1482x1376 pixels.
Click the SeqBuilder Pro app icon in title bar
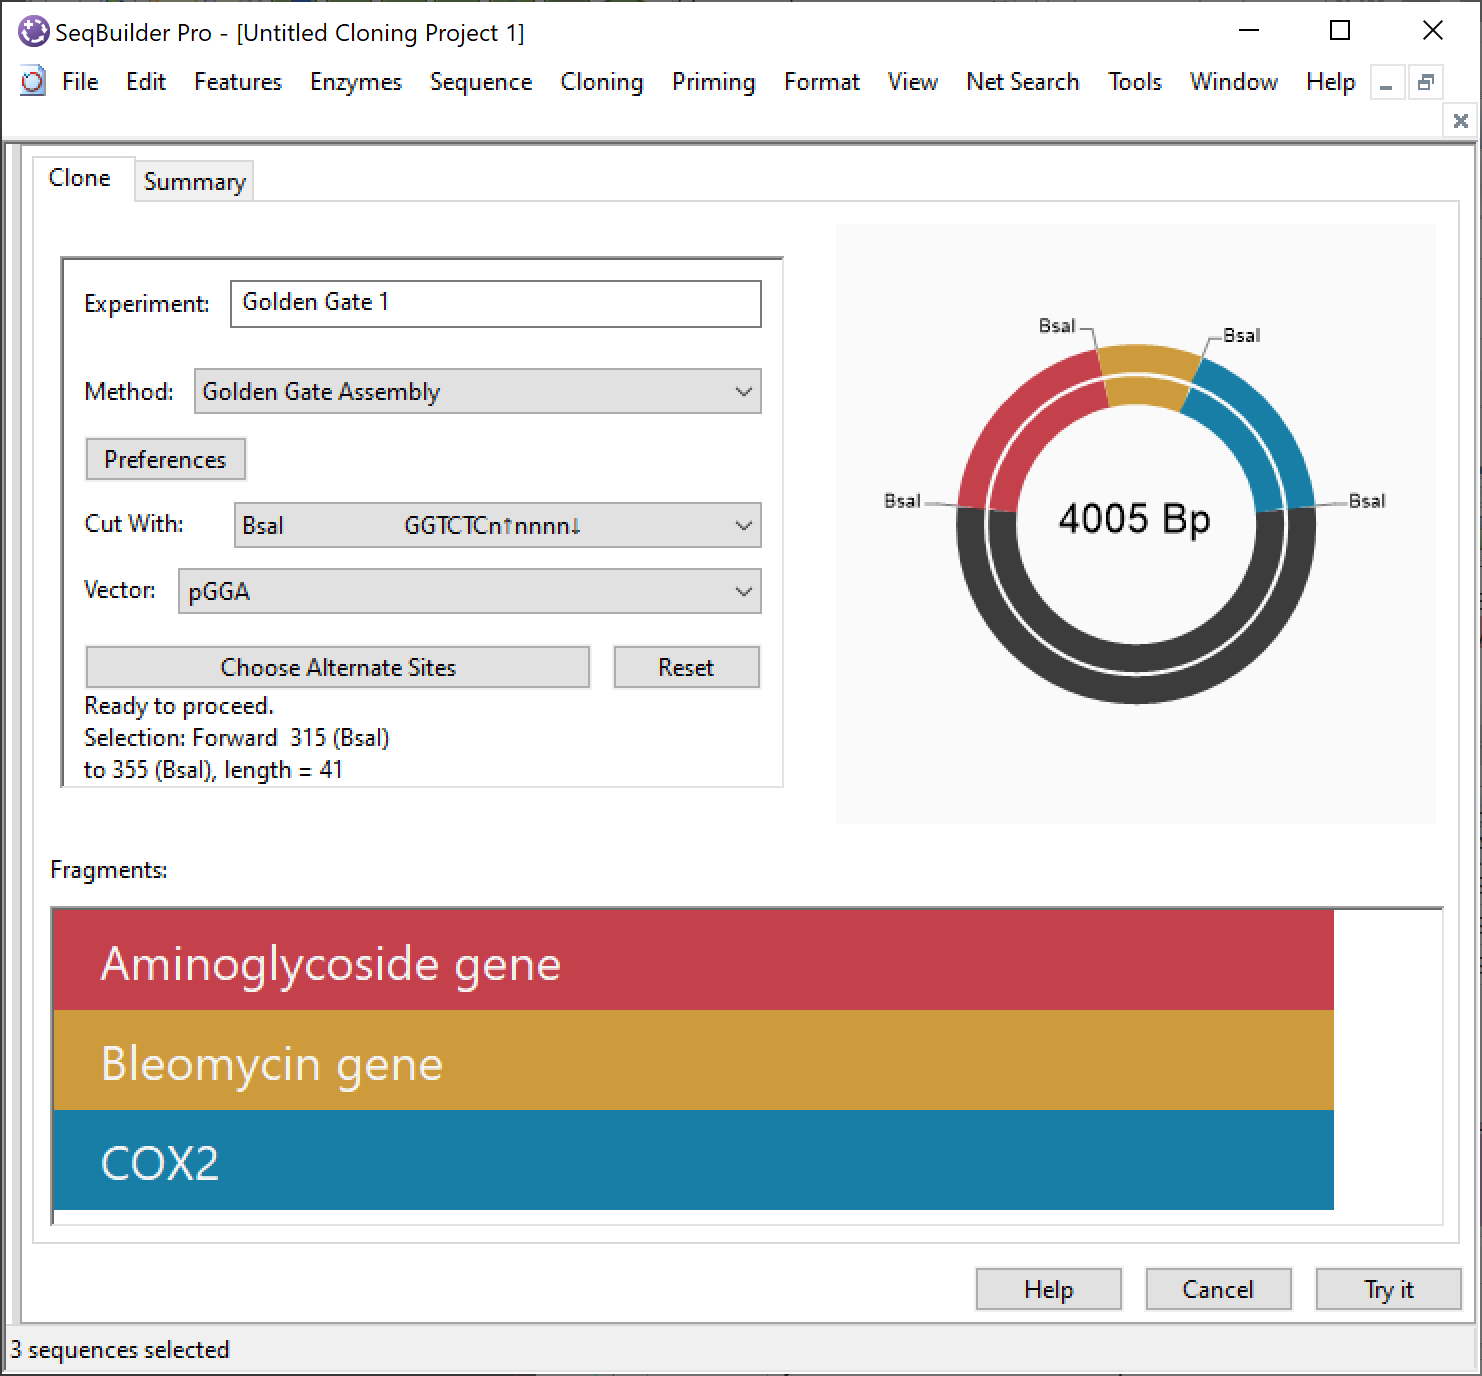[33, 32]
